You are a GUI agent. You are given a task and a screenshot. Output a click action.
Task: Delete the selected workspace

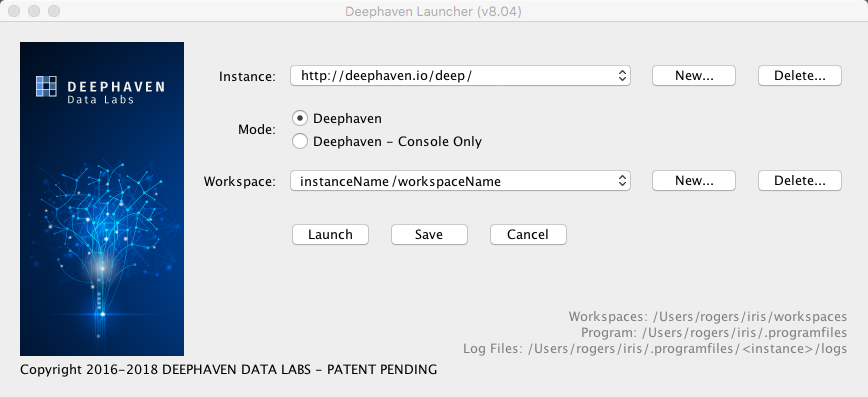pyautogui.click(x=799, y=181)
